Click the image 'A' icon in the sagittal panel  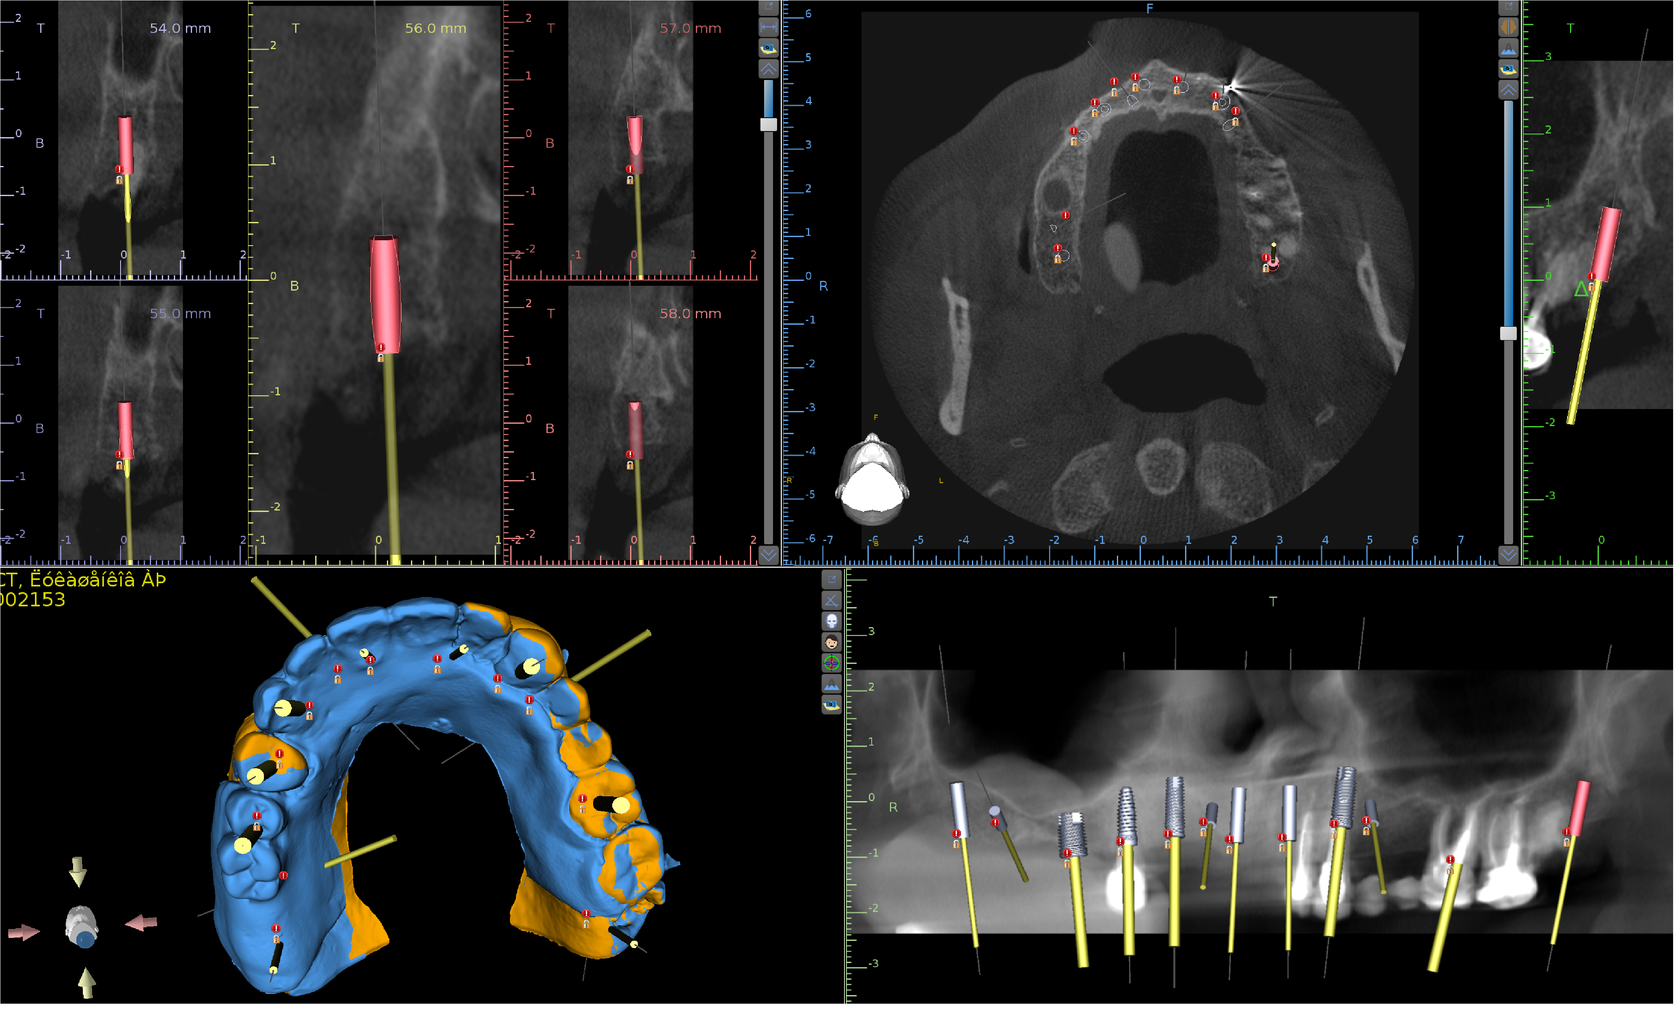tap(1507, 48)
